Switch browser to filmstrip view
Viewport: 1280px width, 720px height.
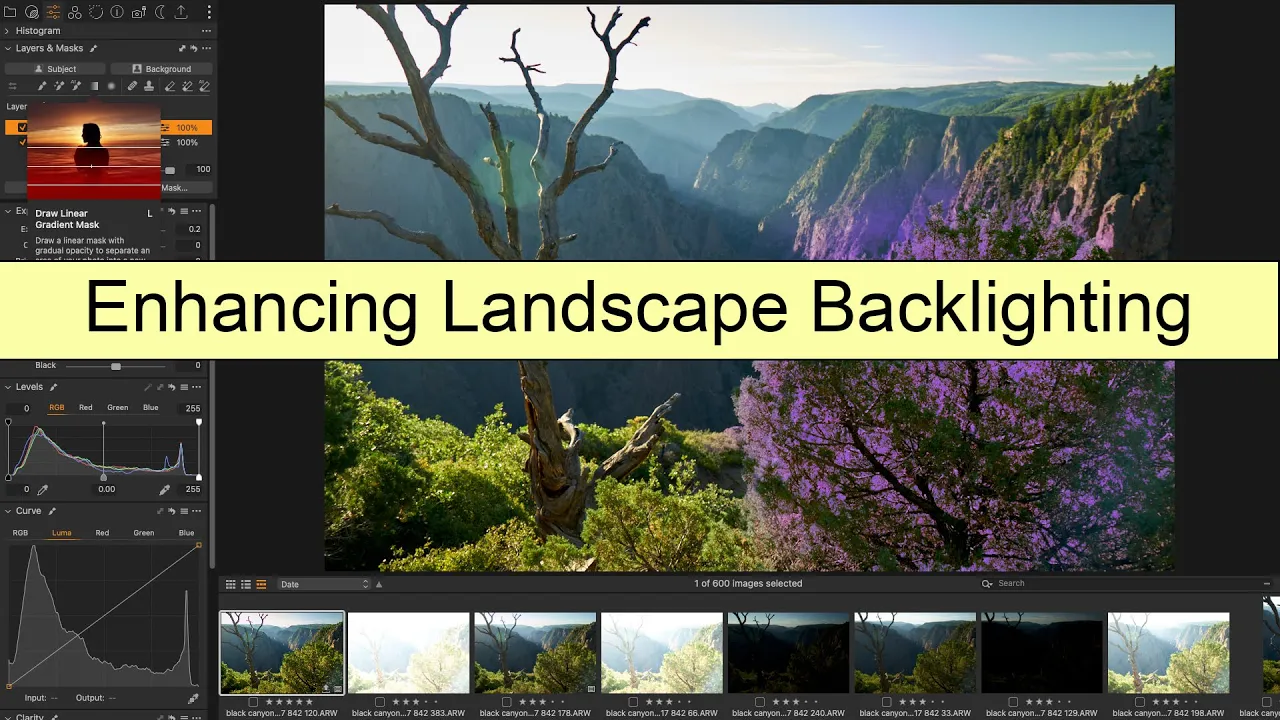(x=261, y=584)
